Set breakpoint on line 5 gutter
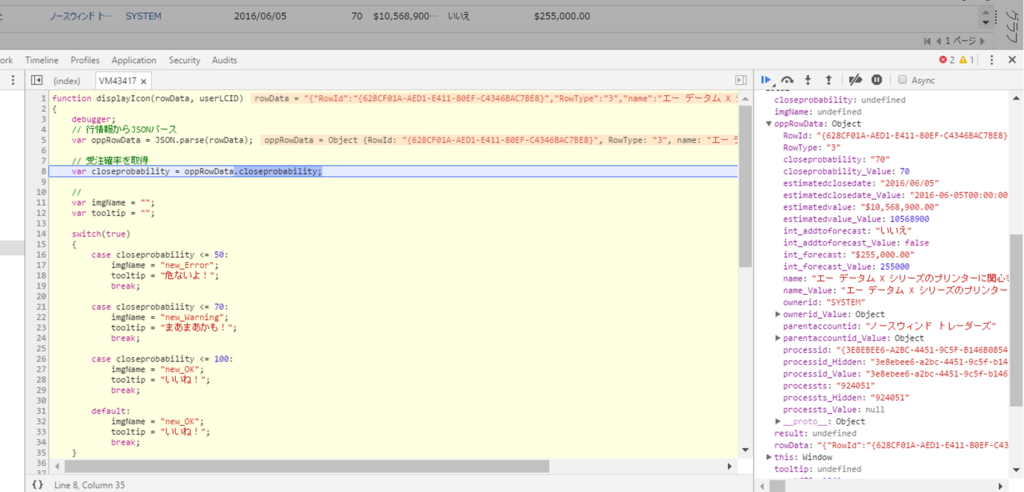The width and height of the screenshot is (1024, 492). [x=42, y=140]
